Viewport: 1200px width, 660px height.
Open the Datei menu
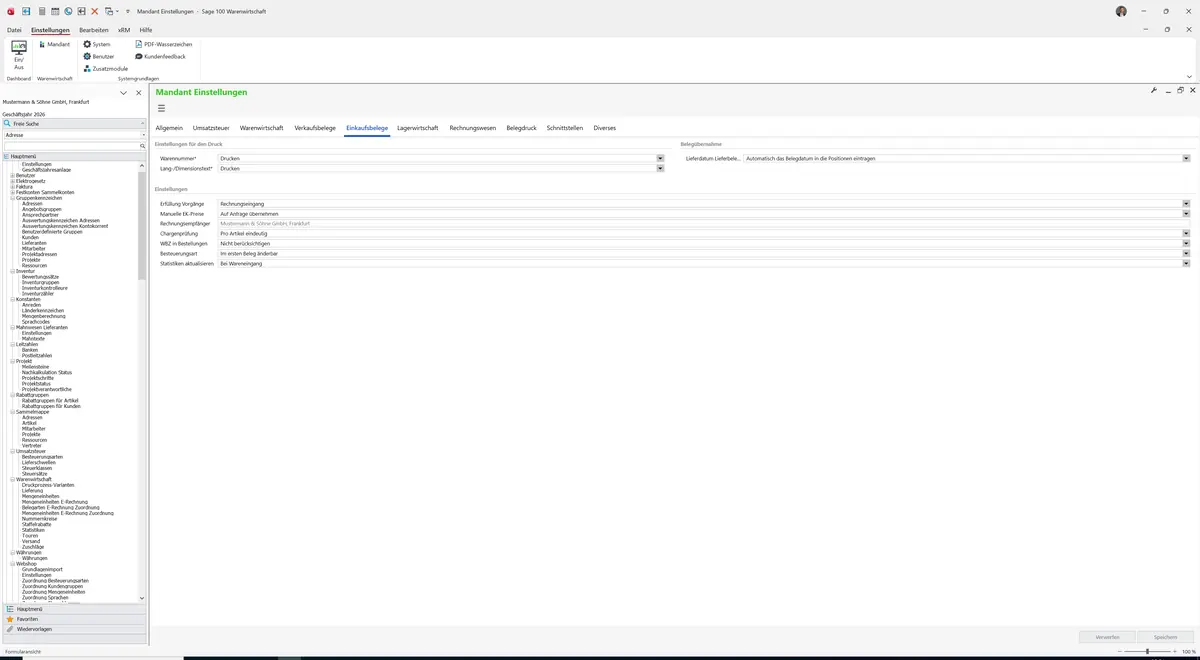point(14,30)
